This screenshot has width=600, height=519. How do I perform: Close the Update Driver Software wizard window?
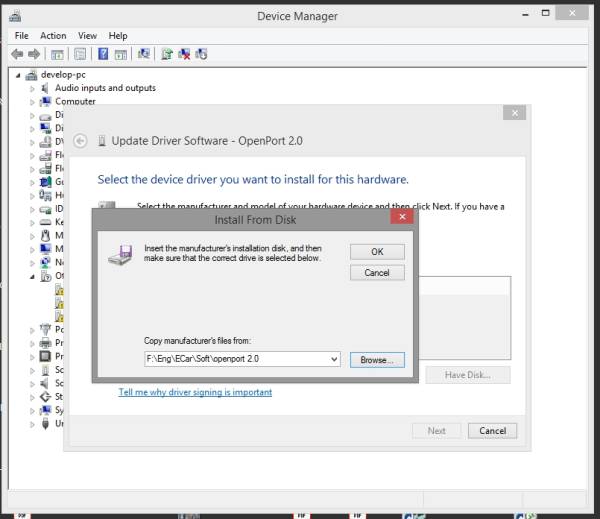coord(515,113)
